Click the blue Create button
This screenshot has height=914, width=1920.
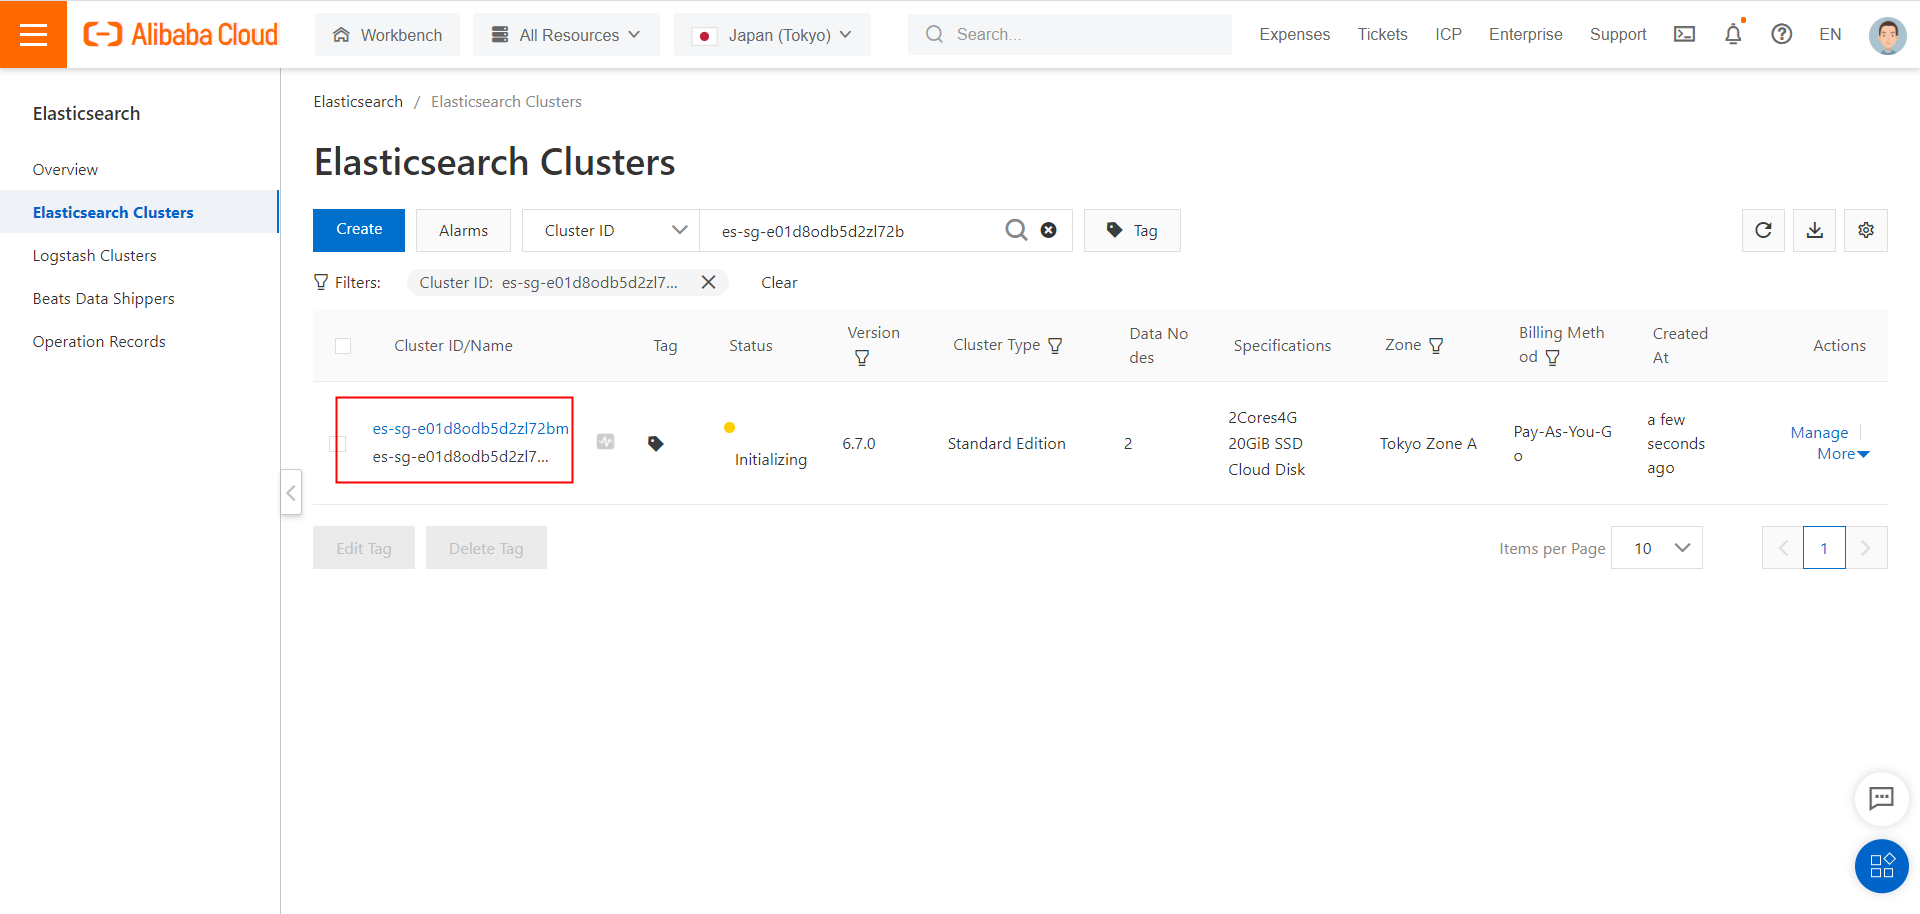[x=359, y=230]
